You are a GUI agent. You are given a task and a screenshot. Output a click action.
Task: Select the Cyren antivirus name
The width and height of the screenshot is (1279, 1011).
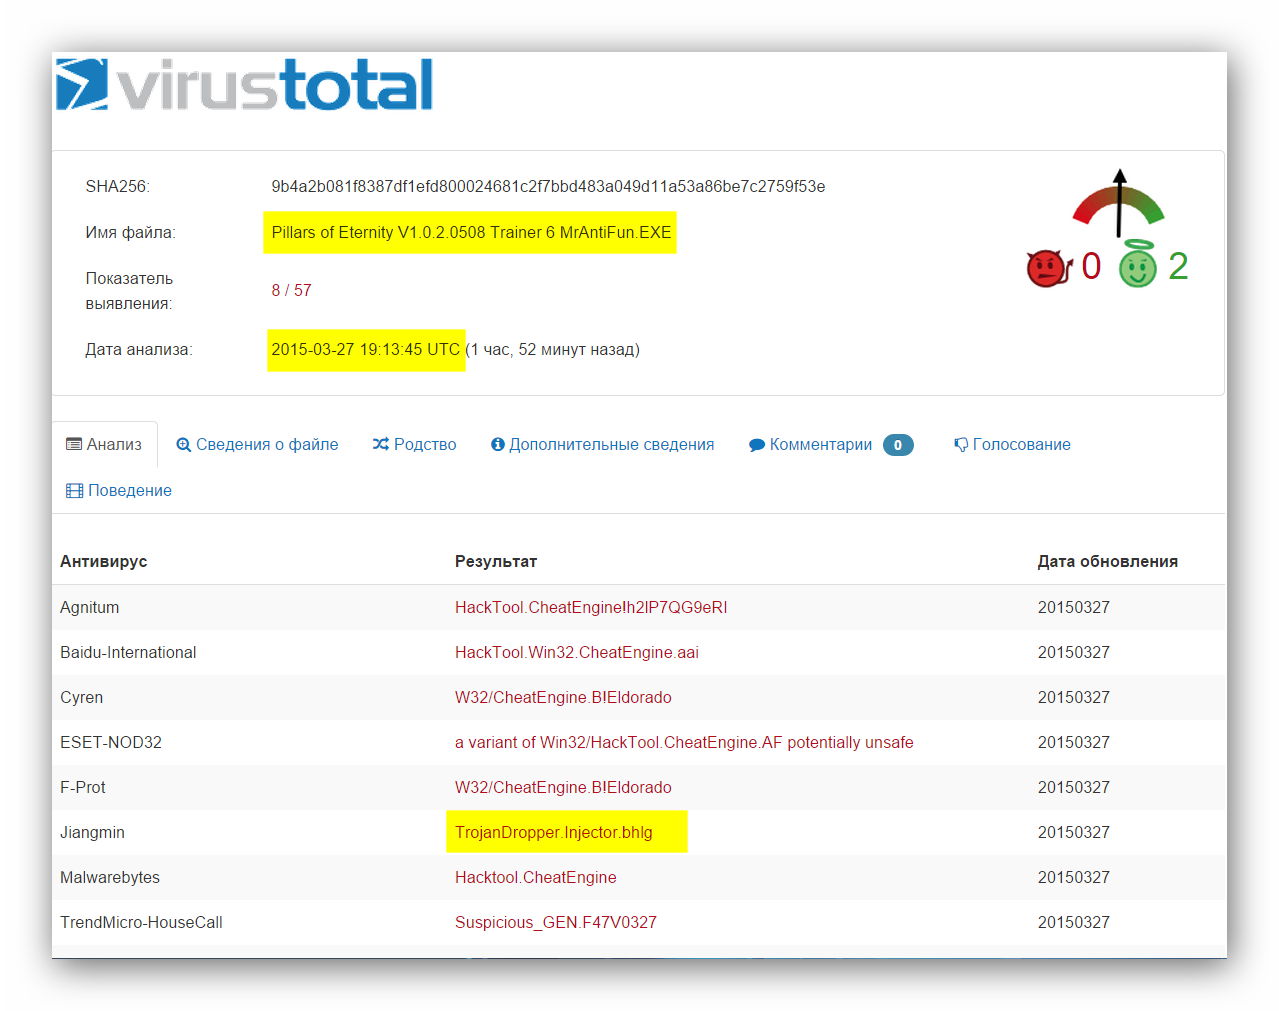coord(81,697)
